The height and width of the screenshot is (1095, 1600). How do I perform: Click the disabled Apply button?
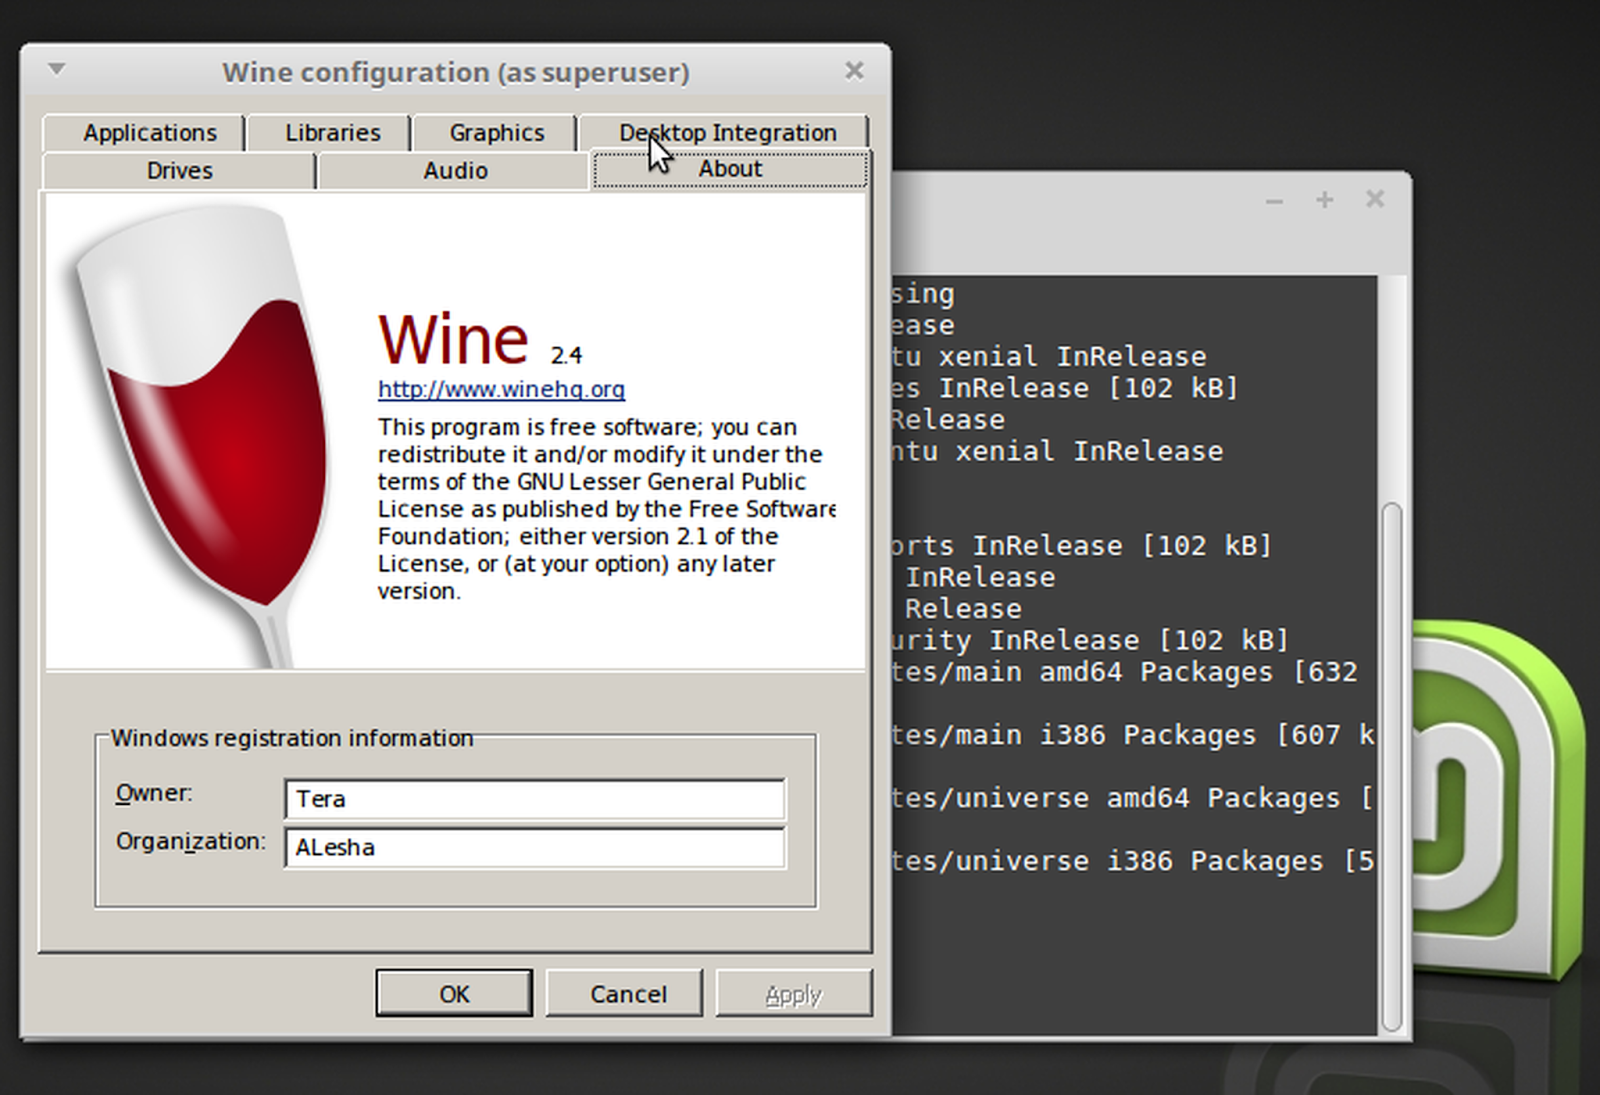(793, 993)
